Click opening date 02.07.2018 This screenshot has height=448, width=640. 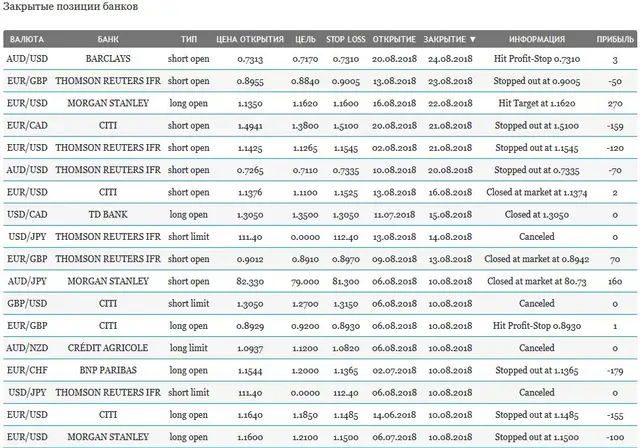394,370
